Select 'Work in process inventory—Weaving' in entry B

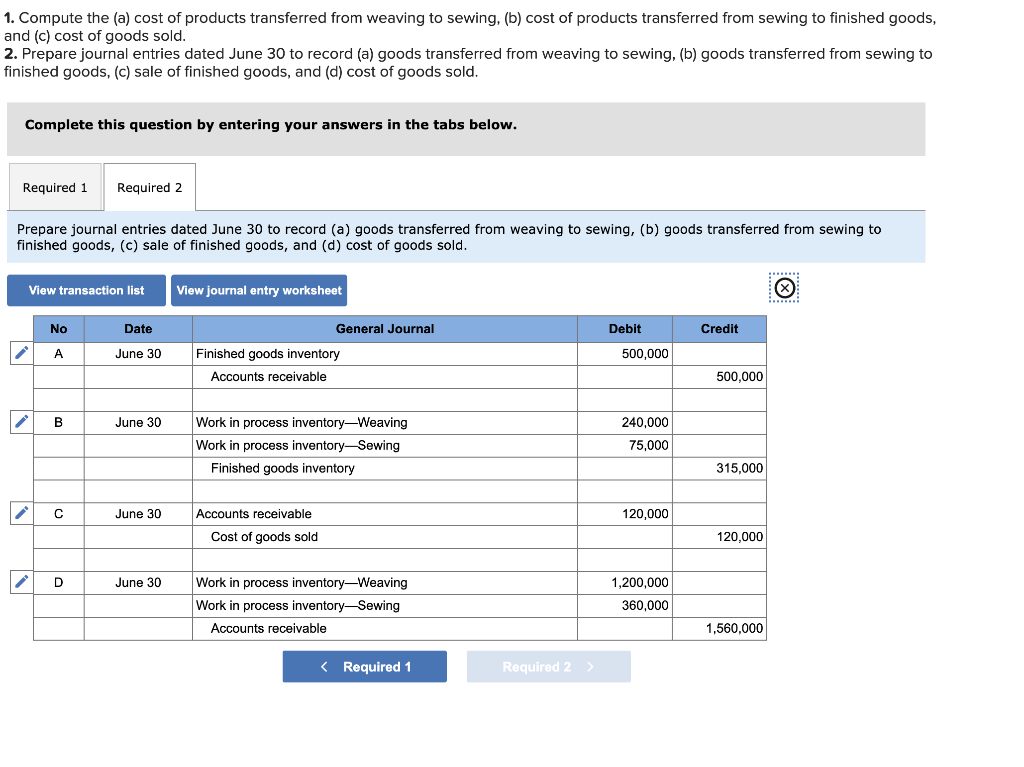pos(385,423)
